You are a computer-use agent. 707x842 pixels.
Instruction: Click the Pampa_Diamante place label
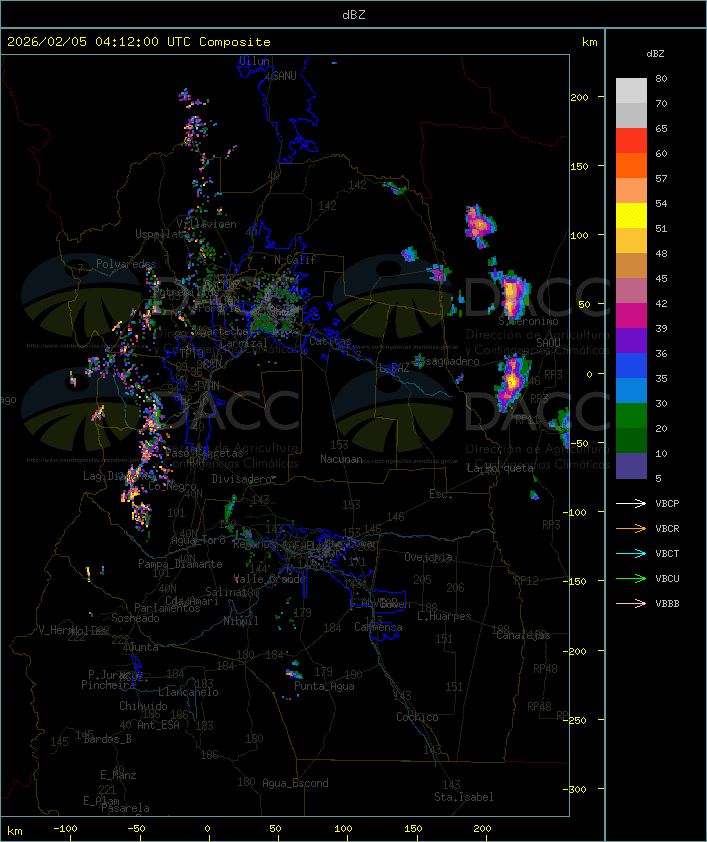[180, 564]
